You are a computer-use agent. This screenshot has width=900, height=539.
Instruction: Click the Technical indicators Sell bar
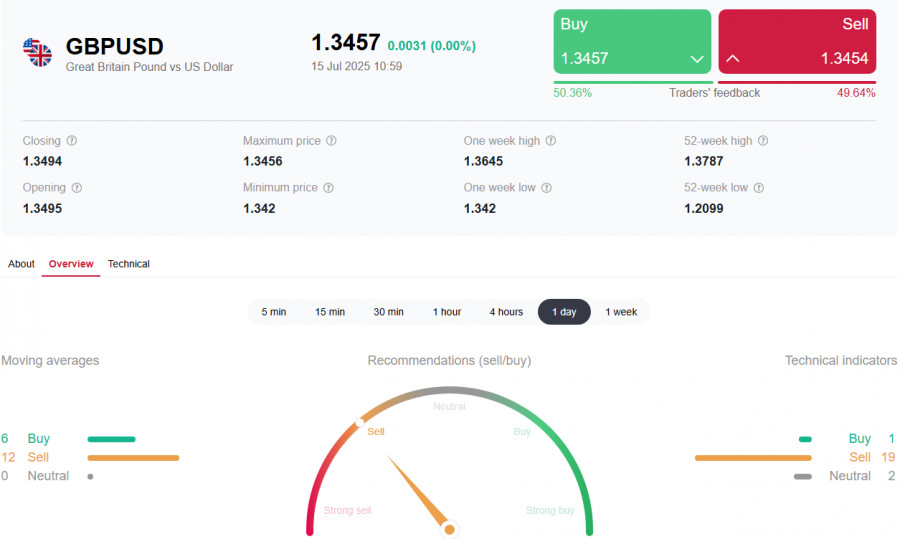tap(753, 457)
